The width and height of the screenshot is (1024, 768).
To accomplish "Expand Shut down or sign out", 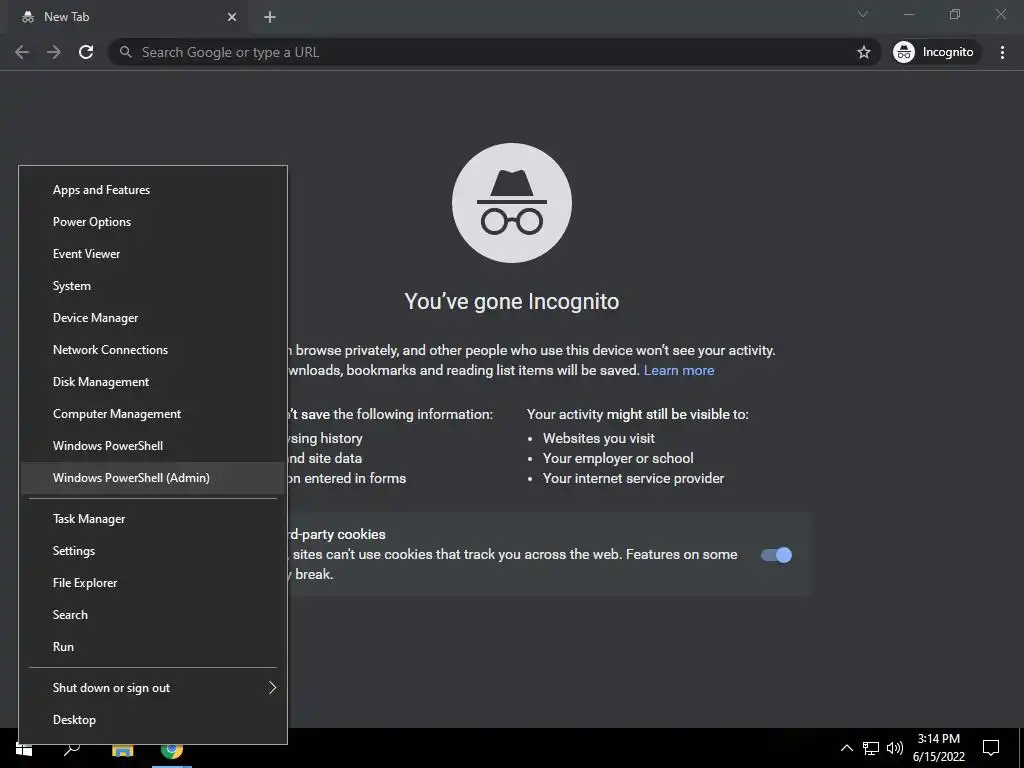I will click(x=153, y=688).
